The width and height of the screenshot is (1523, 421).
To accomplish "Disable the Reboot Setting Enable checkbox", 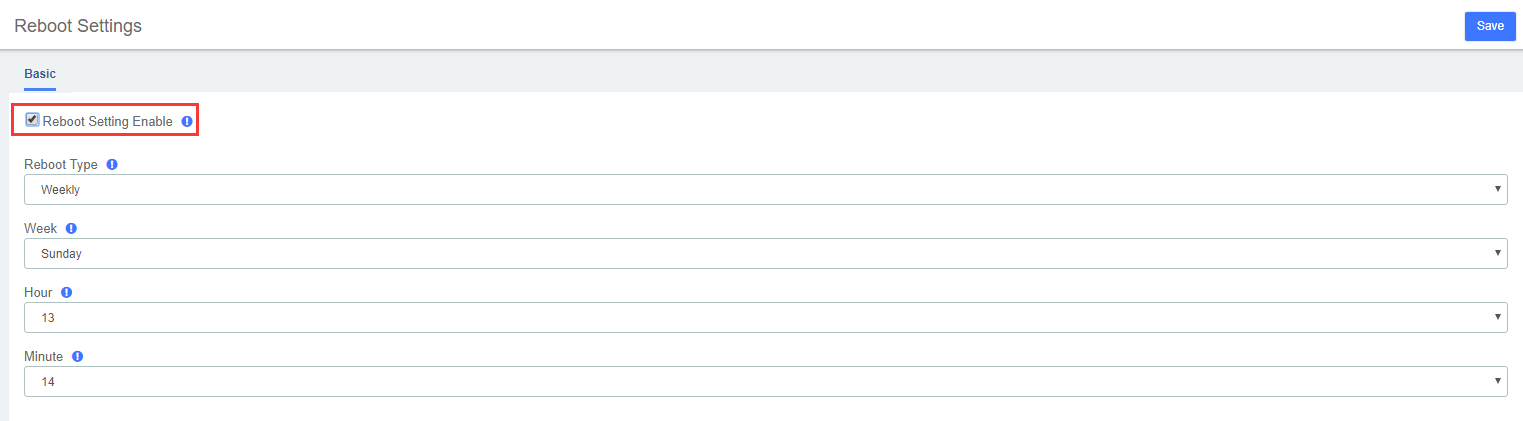I will [x=32, y=120].
